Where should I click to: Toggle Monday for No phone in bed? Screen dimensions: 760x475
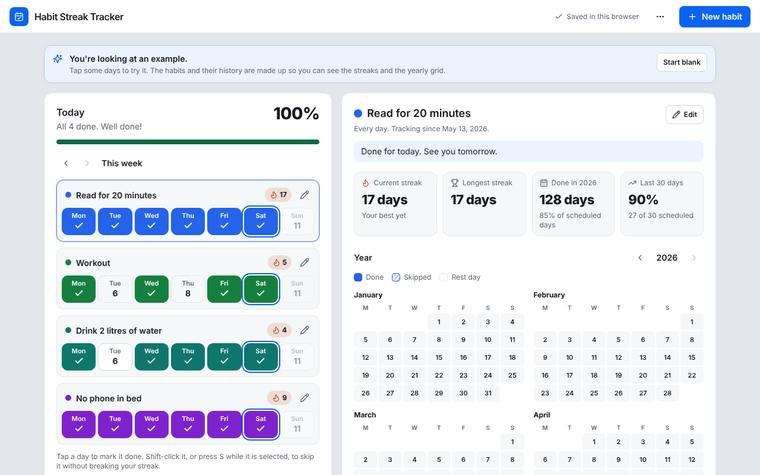79,425
